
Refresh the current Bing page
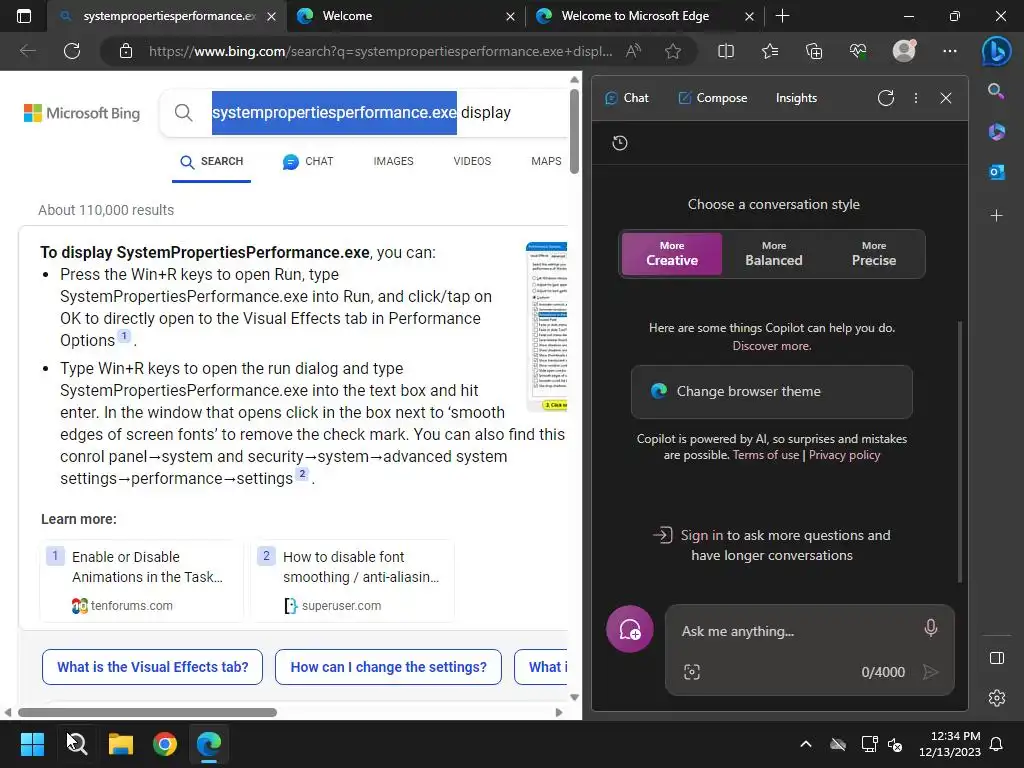click(x=72, y=51)
